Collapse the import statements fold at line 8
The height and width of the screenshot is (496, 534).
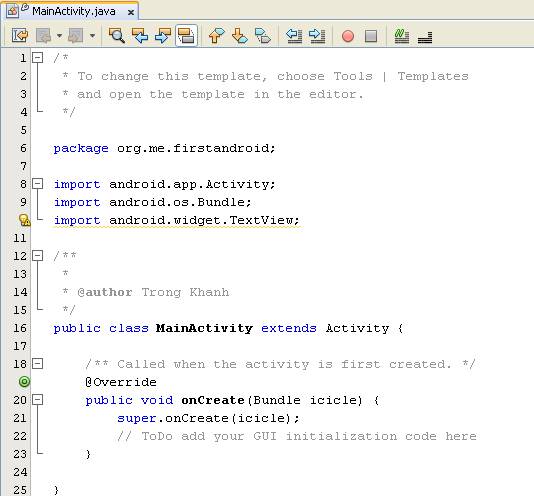[37, 184]
